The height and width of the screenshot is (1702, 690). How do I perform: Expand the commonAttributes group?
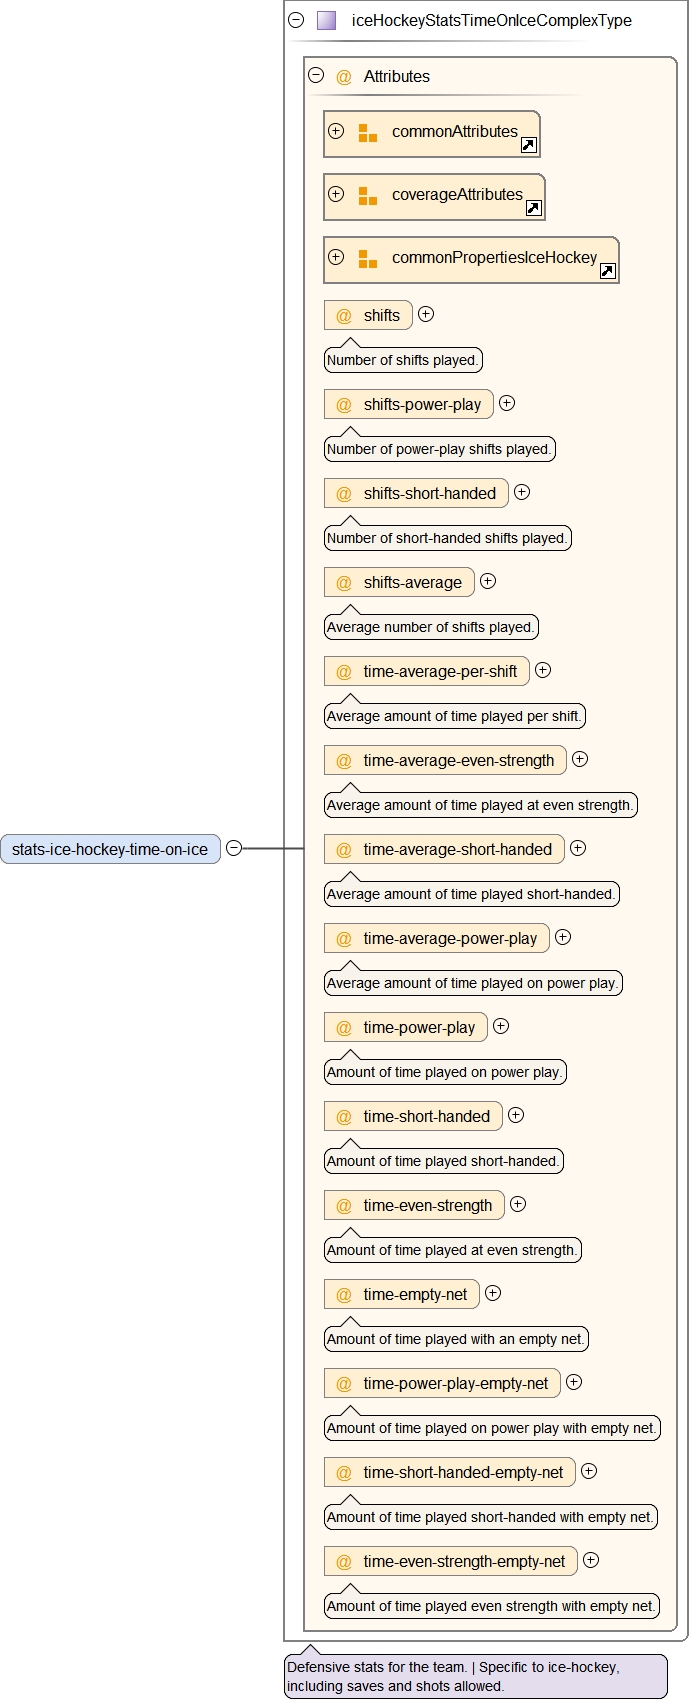pos(336,131)
